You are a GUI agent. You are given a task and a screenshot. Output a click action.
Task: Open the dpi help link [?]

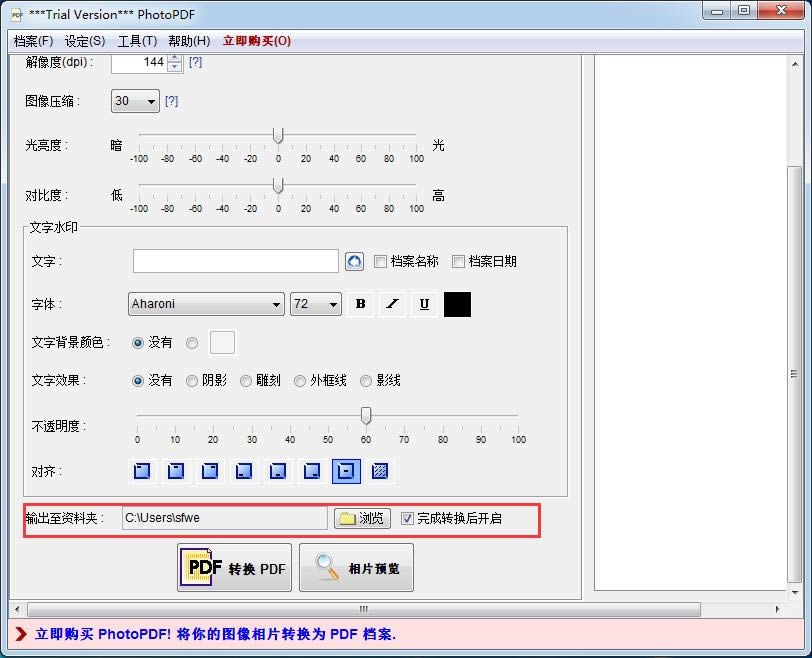click(195, 62)
